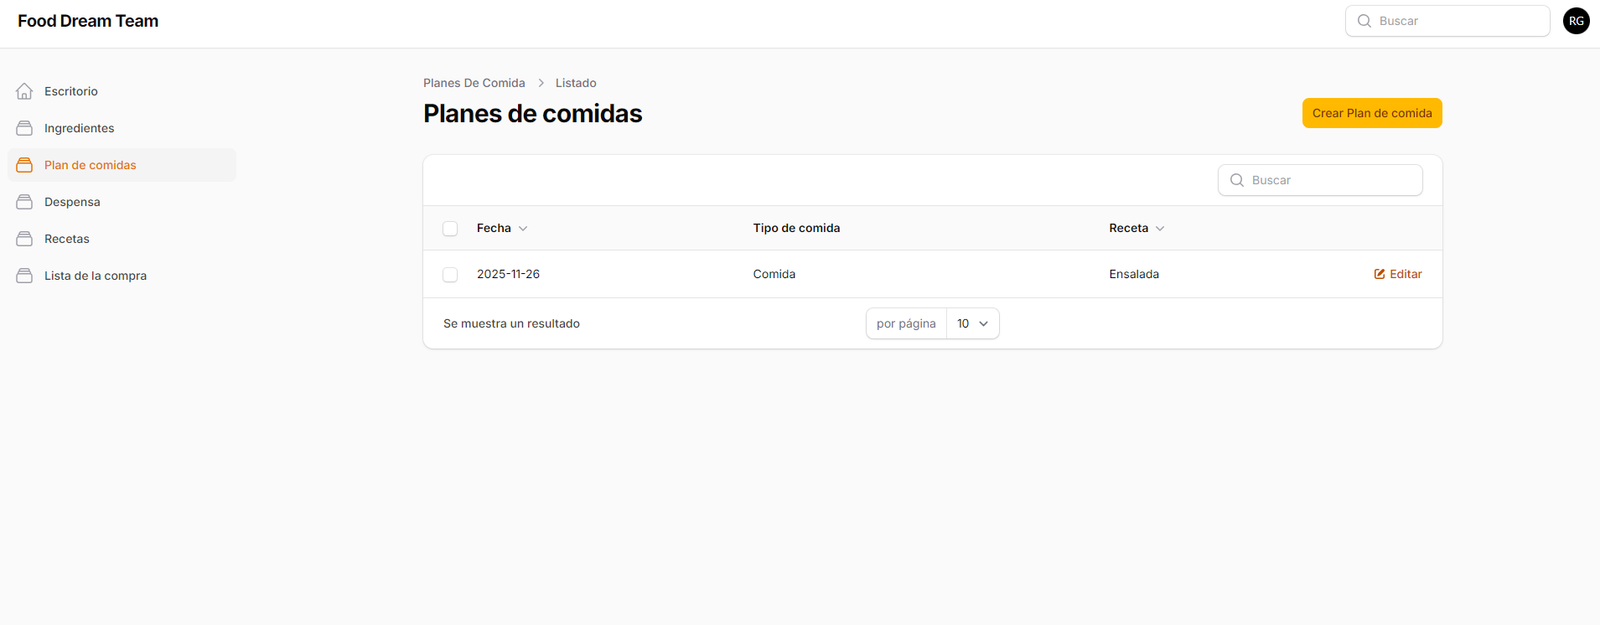The image size is (1600, 625).
Task: Click the Lista de la compra icon
Action: [25, 276]
